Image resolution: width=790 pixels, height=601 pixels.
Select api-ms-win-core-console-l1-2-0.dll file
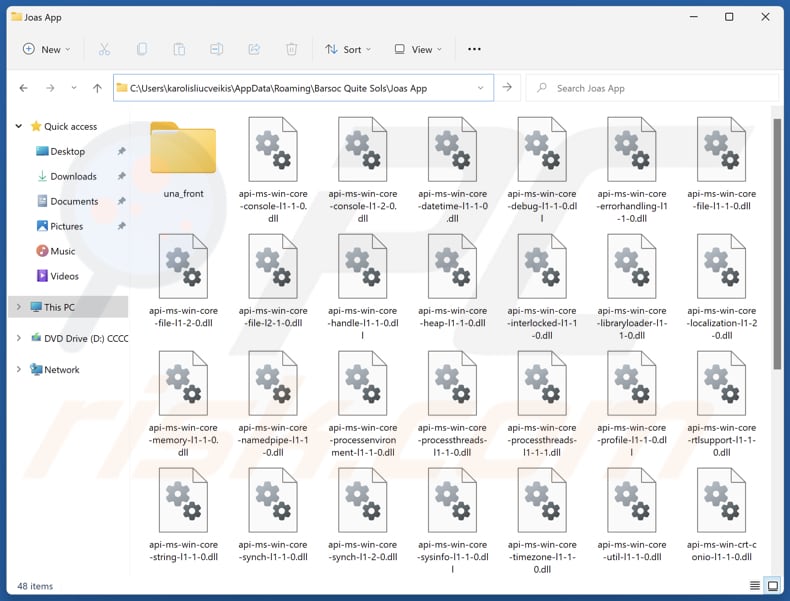click(363, 170)
